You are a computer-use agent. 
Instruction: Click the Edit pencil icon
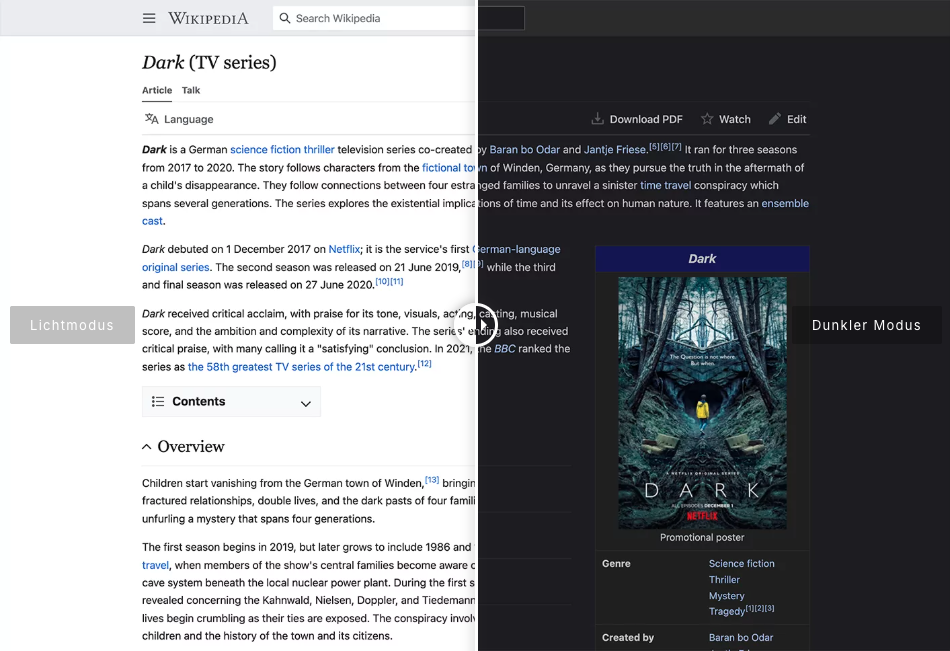[x=775, y=119]
